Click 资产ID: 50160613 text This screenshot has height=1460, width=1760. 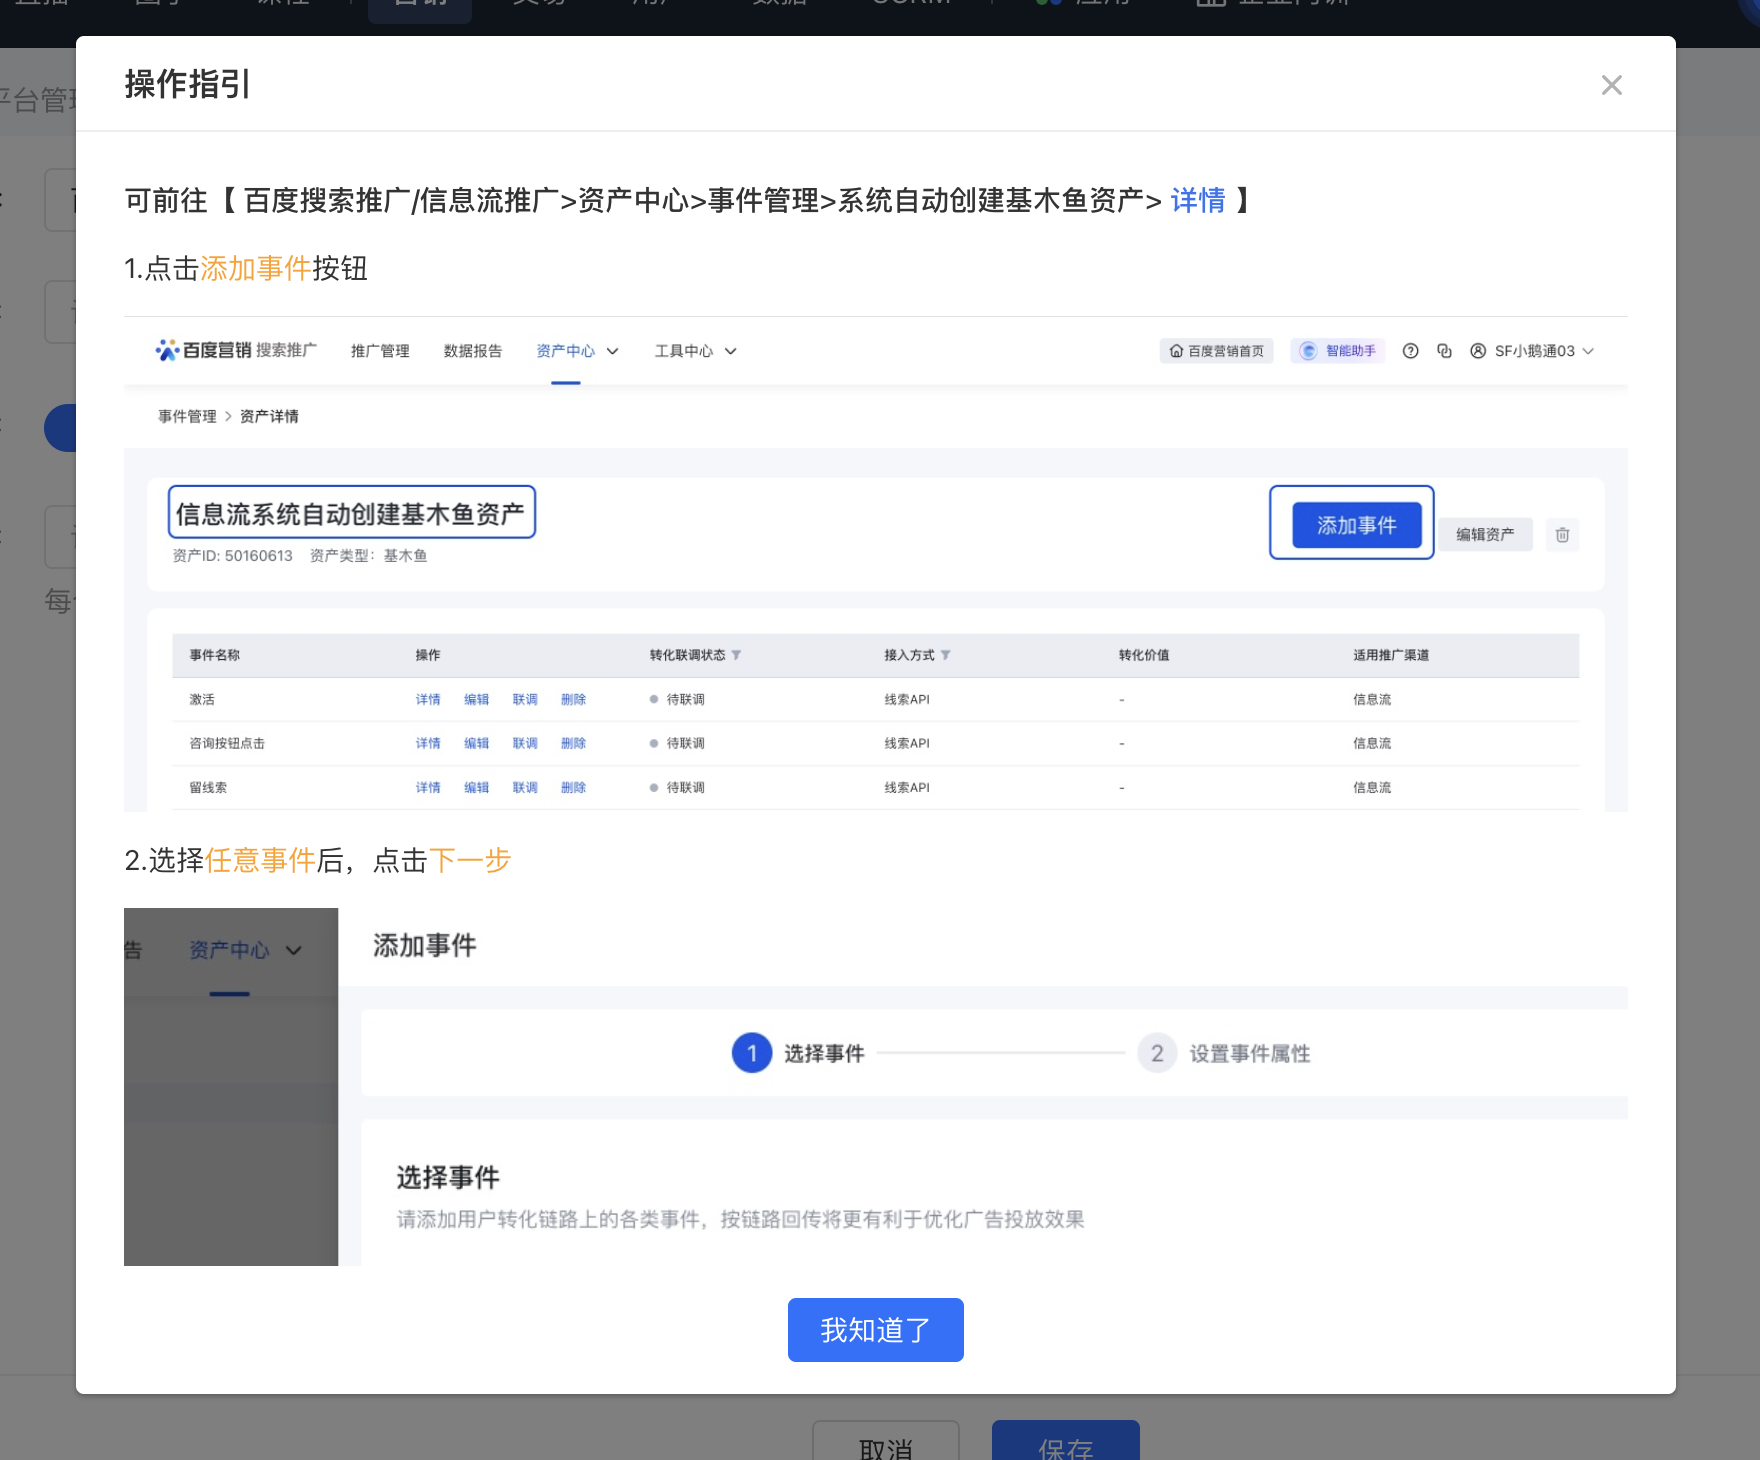click(232, 556)
